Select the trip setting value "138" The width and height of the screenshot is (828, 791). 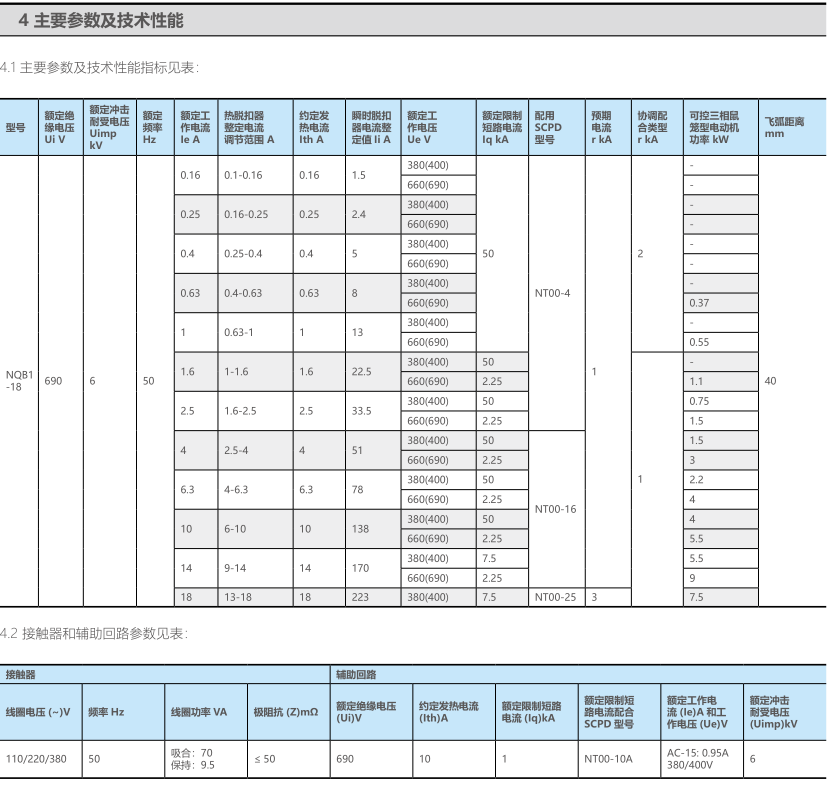click(x=360, y=529)
